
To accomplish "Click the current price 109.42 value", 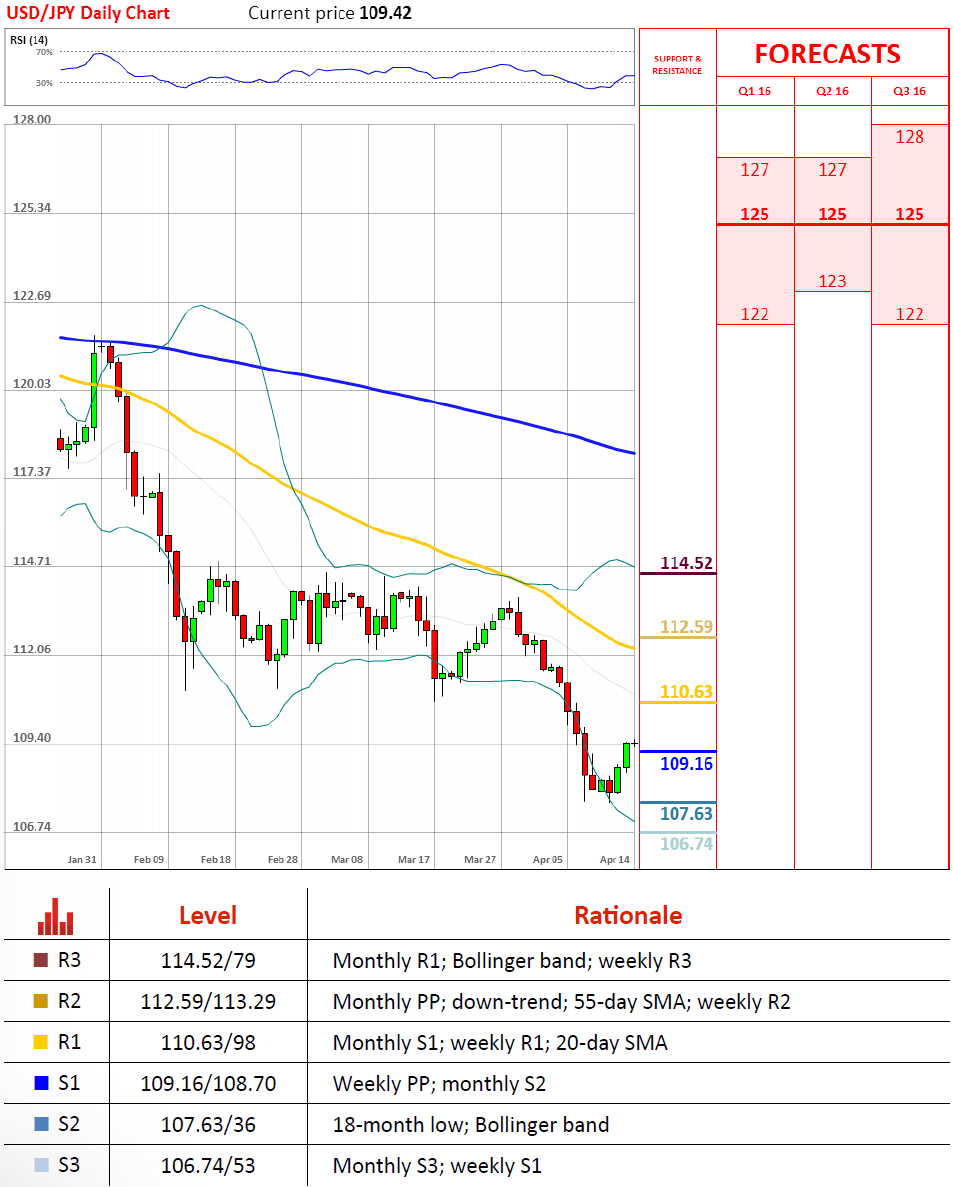I will pos(385,13).
